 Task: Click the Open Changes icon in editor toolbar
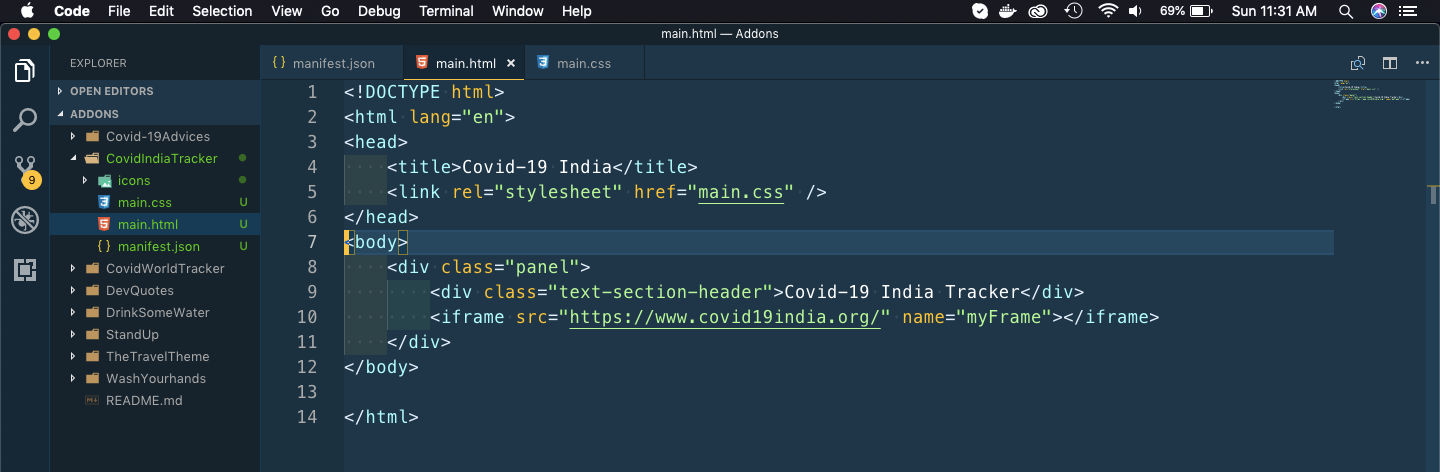[x=1358, y=63]
